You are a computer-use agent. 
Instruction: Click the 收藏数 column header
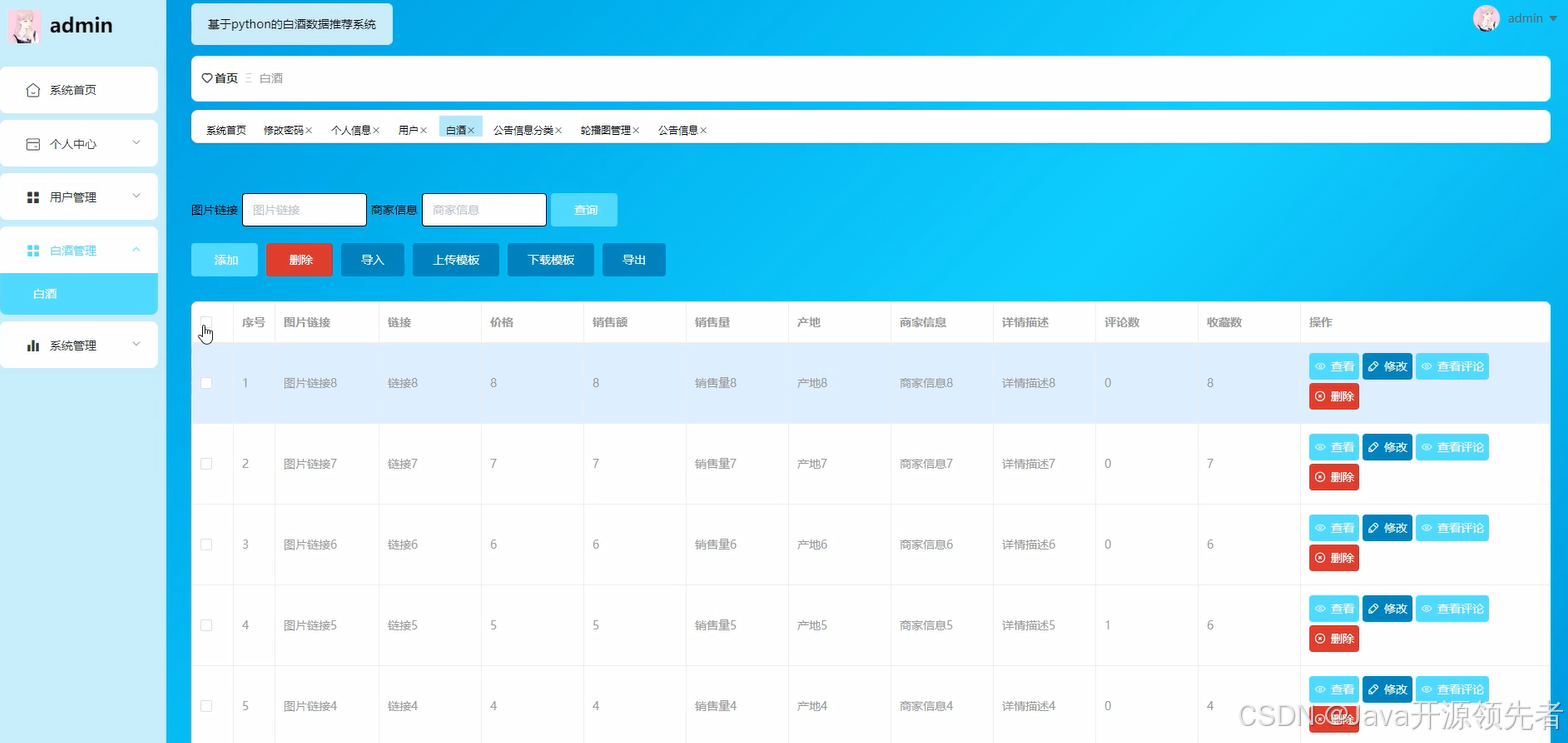click(1224, 322)
